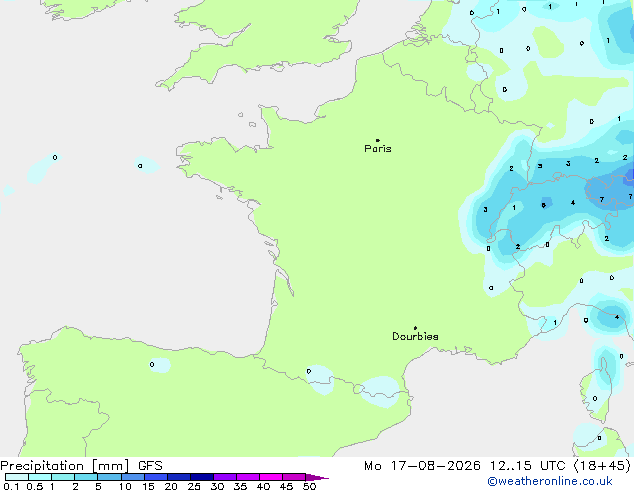This screenshot has height=490, width=634.
Task: Click the forecast date 17-08-2026 text
Action: tap(435, 466)
